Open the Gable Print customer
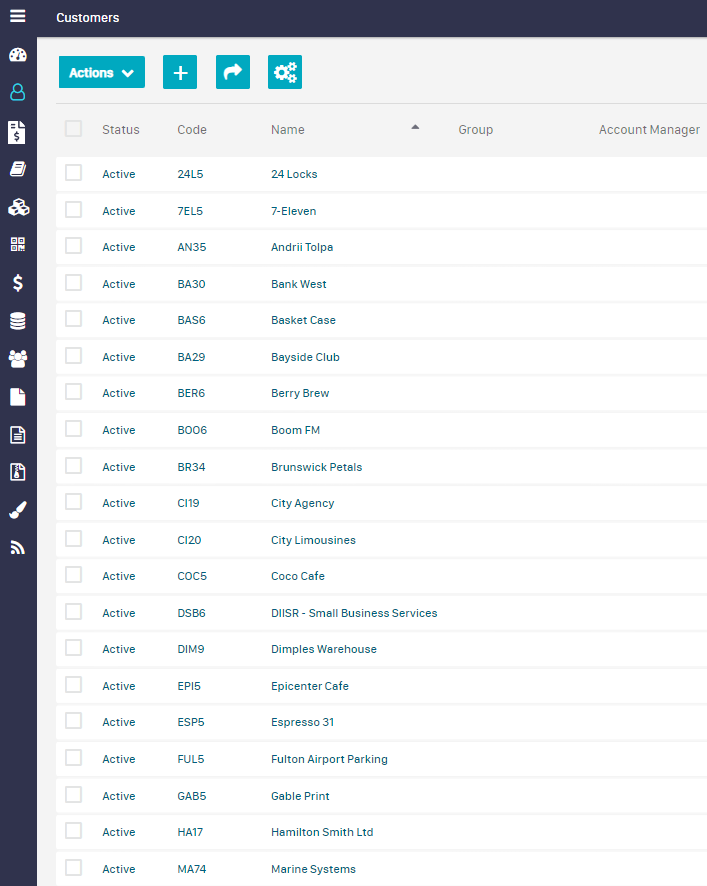Screen dimensions: 707x886 300,796
